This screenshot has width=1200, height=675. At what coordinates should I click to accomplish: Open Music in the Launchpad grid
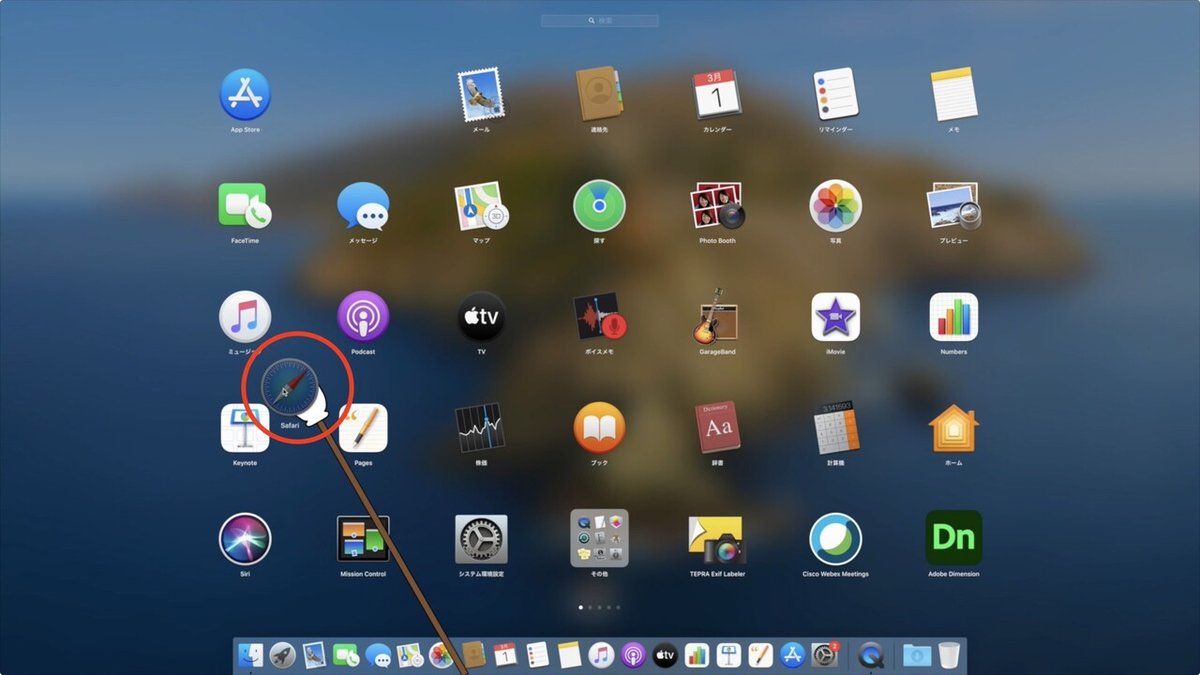pyautogui.click(x=245, y=317)
